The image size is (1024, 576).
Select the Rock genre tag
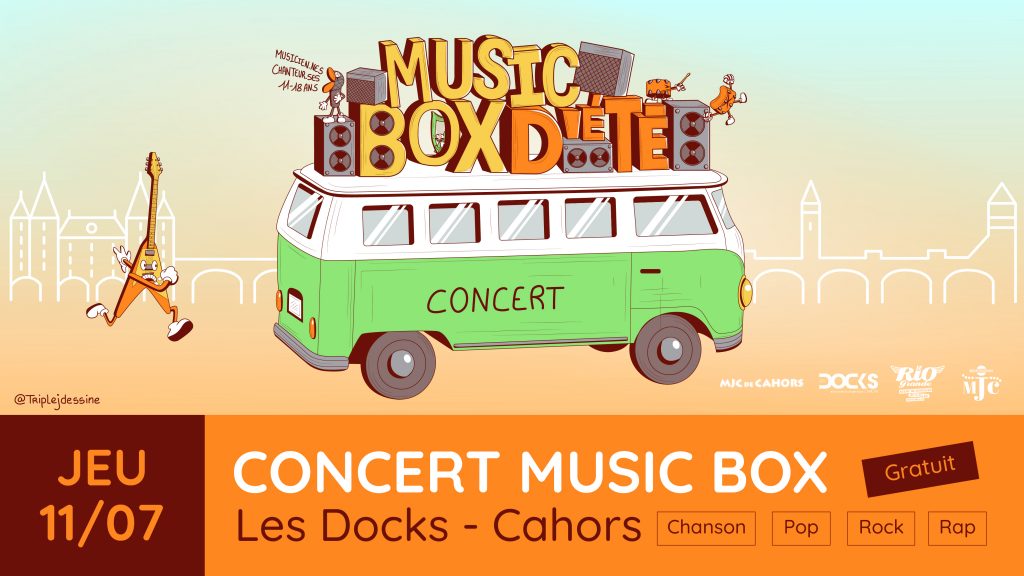881,528
